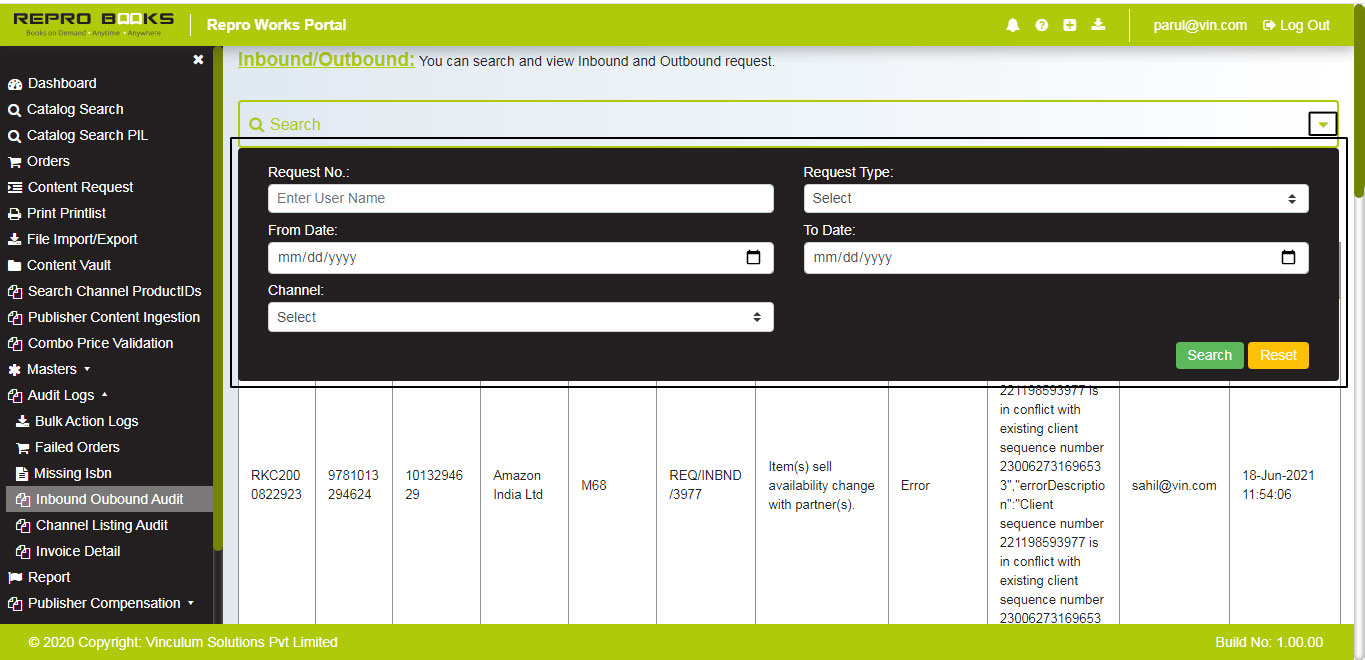This screenshot has height=660, width=1365.
Task: Click the File Import/Export icon
Action: point(14,239)
